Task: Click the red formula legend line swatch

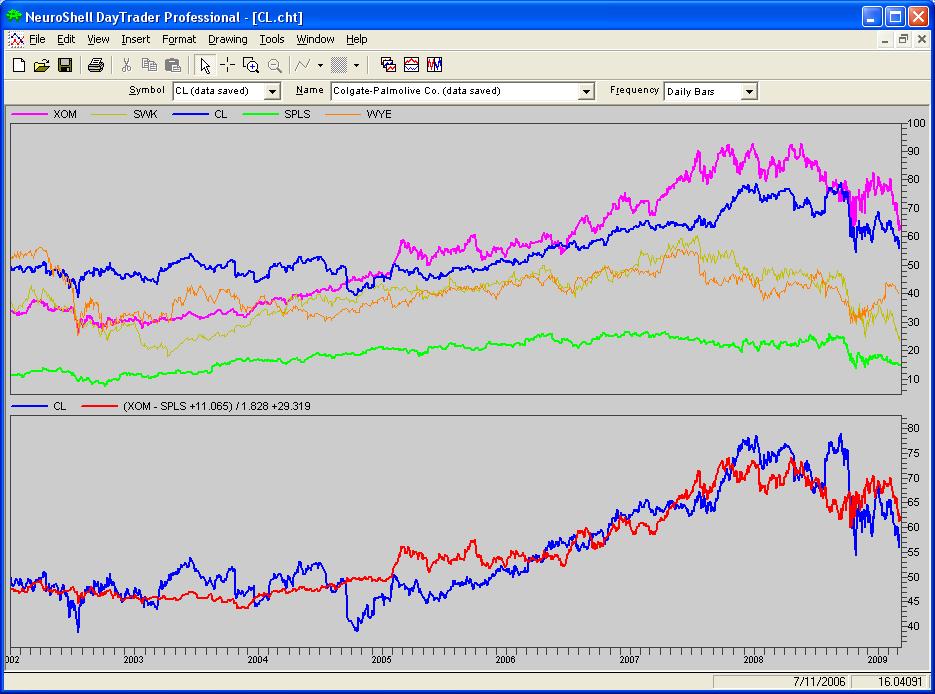Action: click(100, 406)
